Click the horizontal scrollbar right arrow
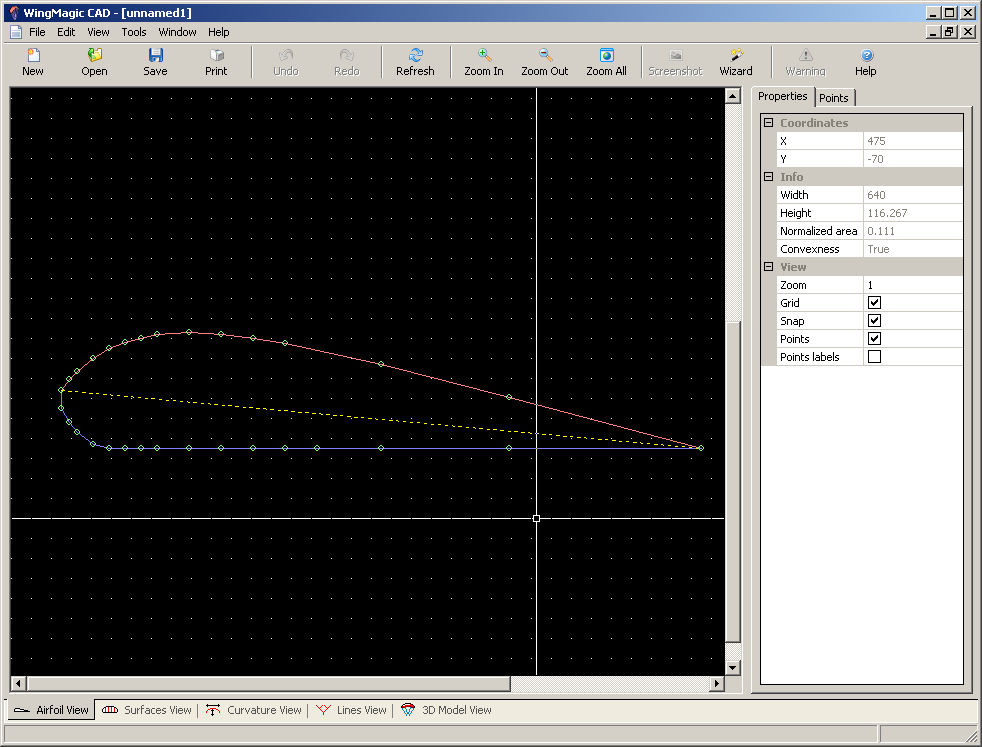Image resolution: width=982 pixels, height=747 pixels. pos(717,684)
